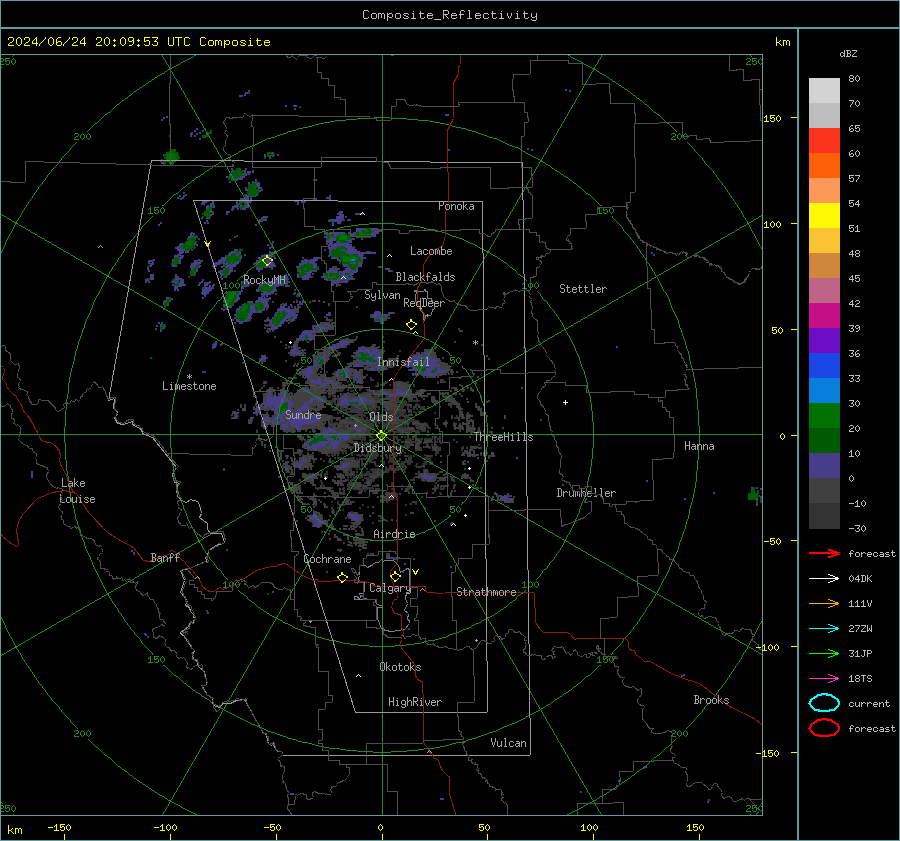Select the Limestone label

(189, 386)
